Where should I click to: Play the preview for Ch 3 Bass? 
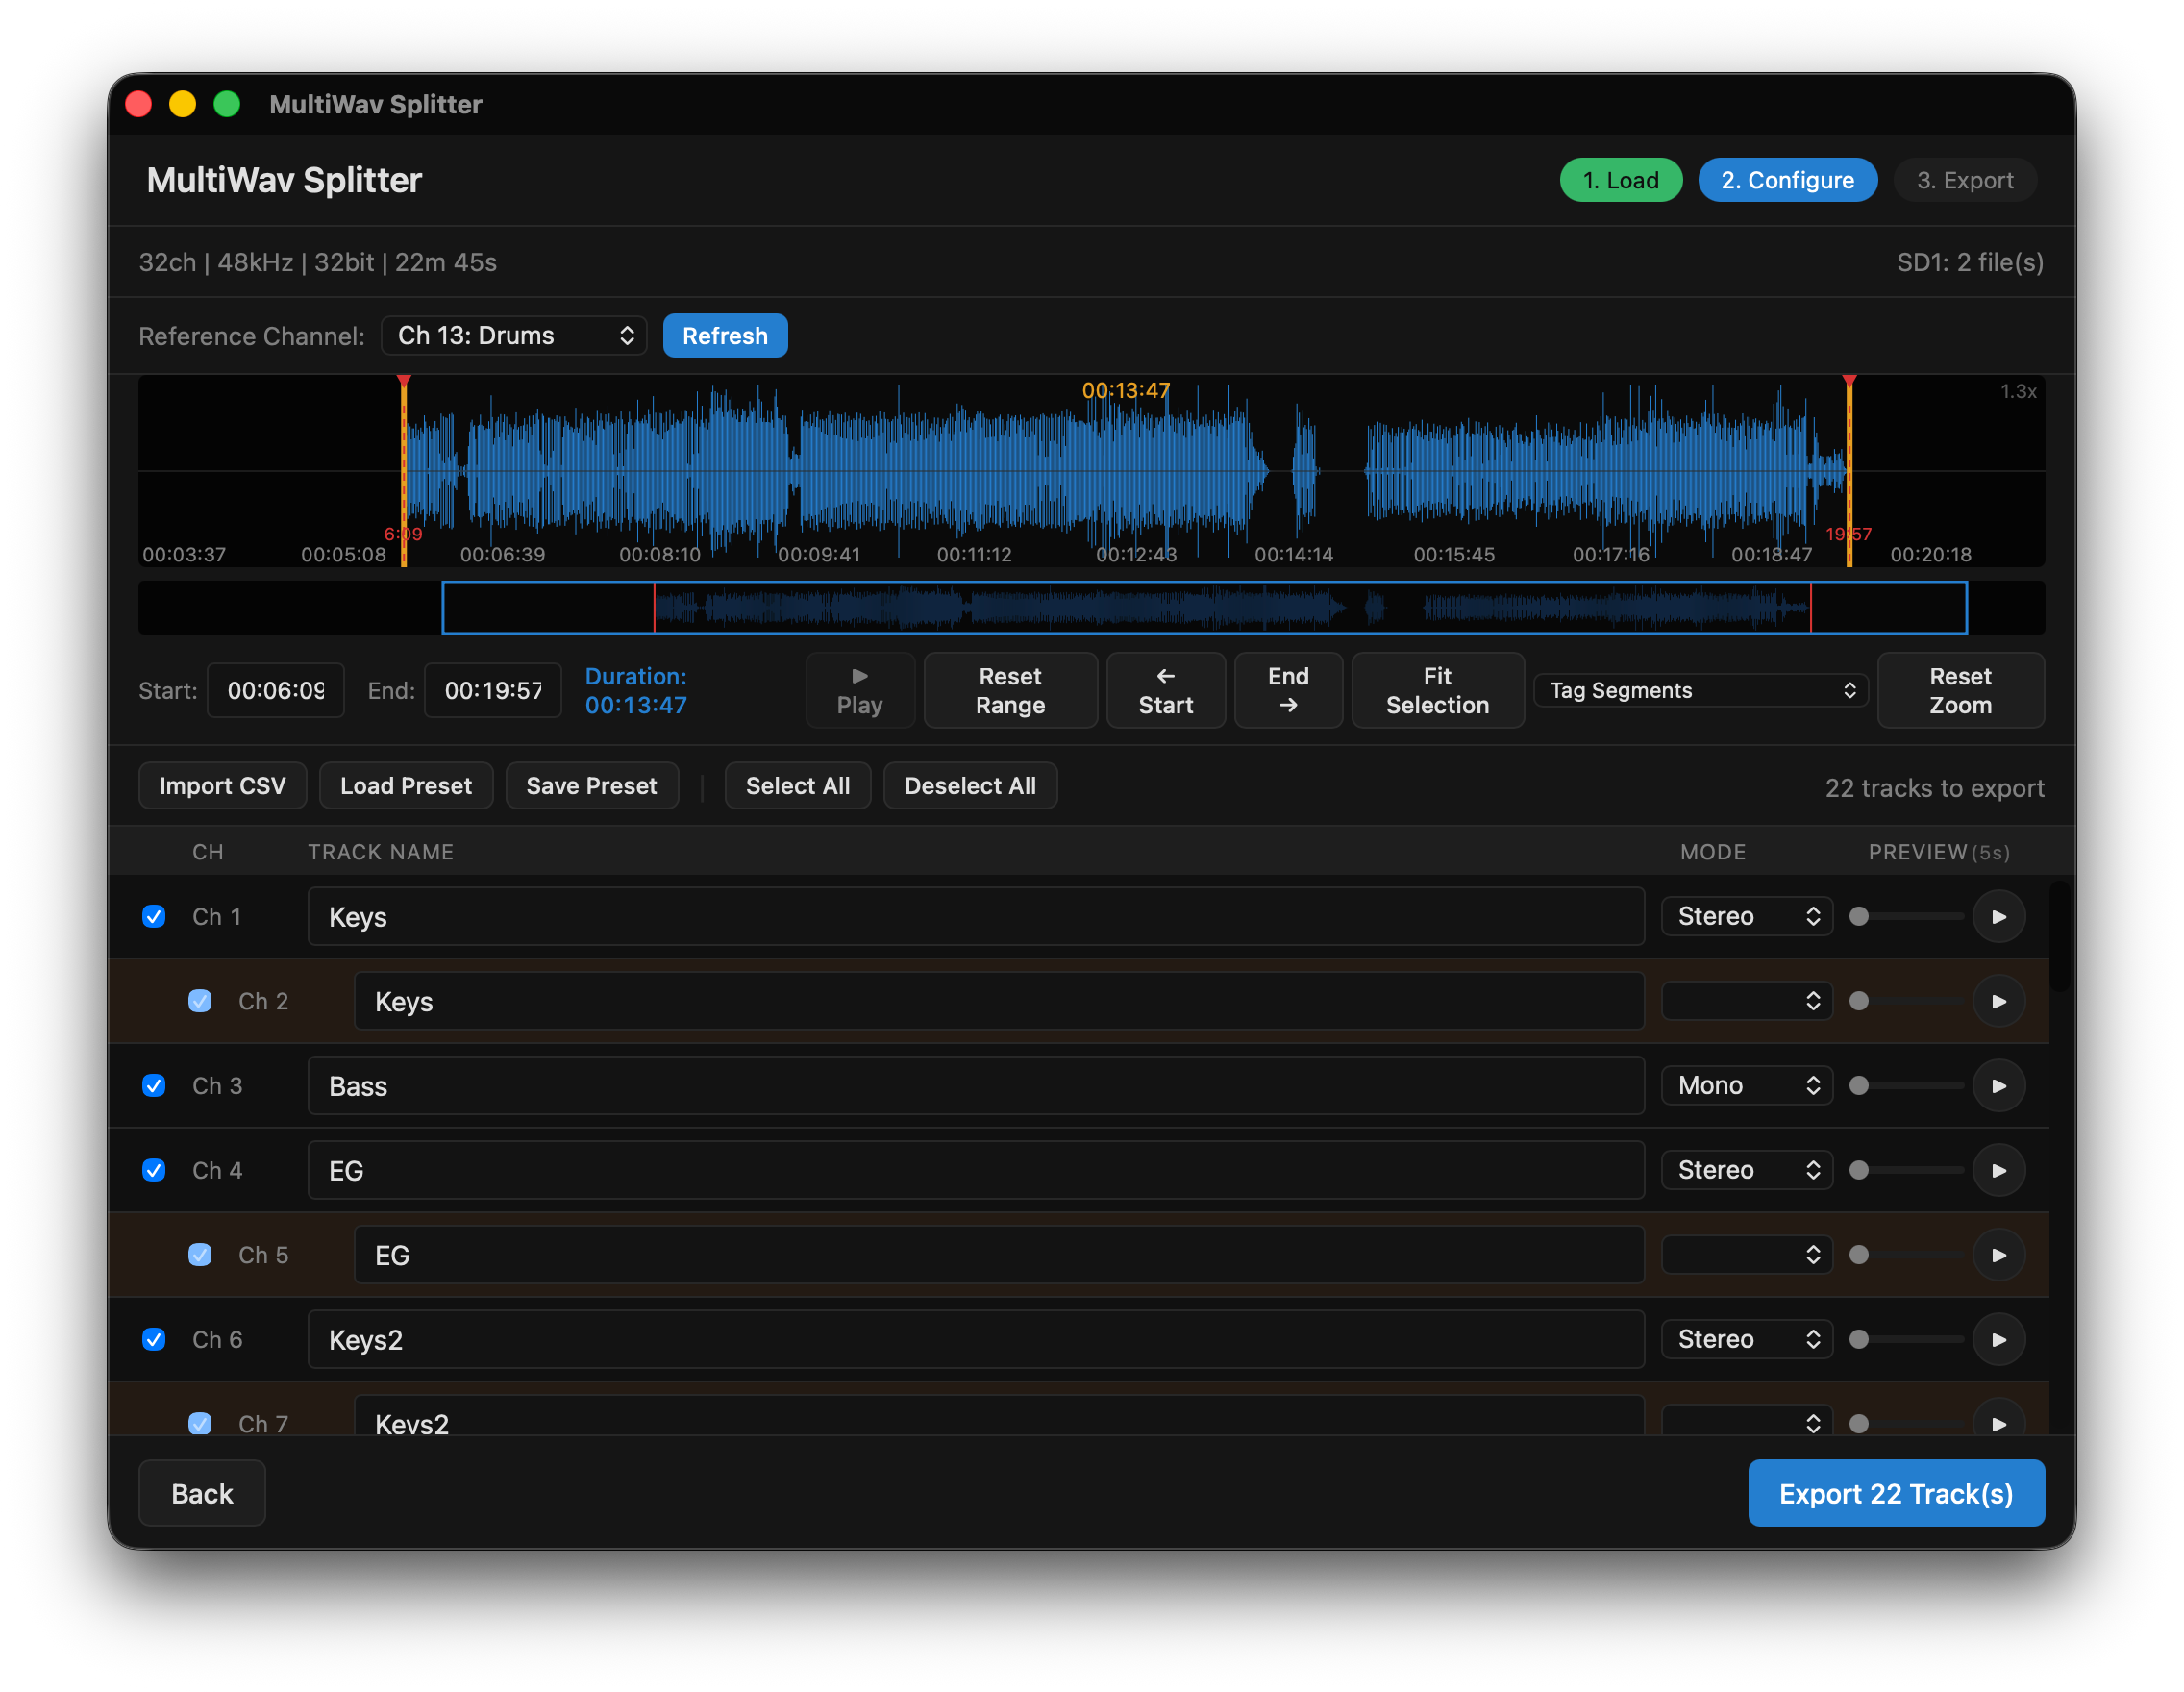1999,1085
